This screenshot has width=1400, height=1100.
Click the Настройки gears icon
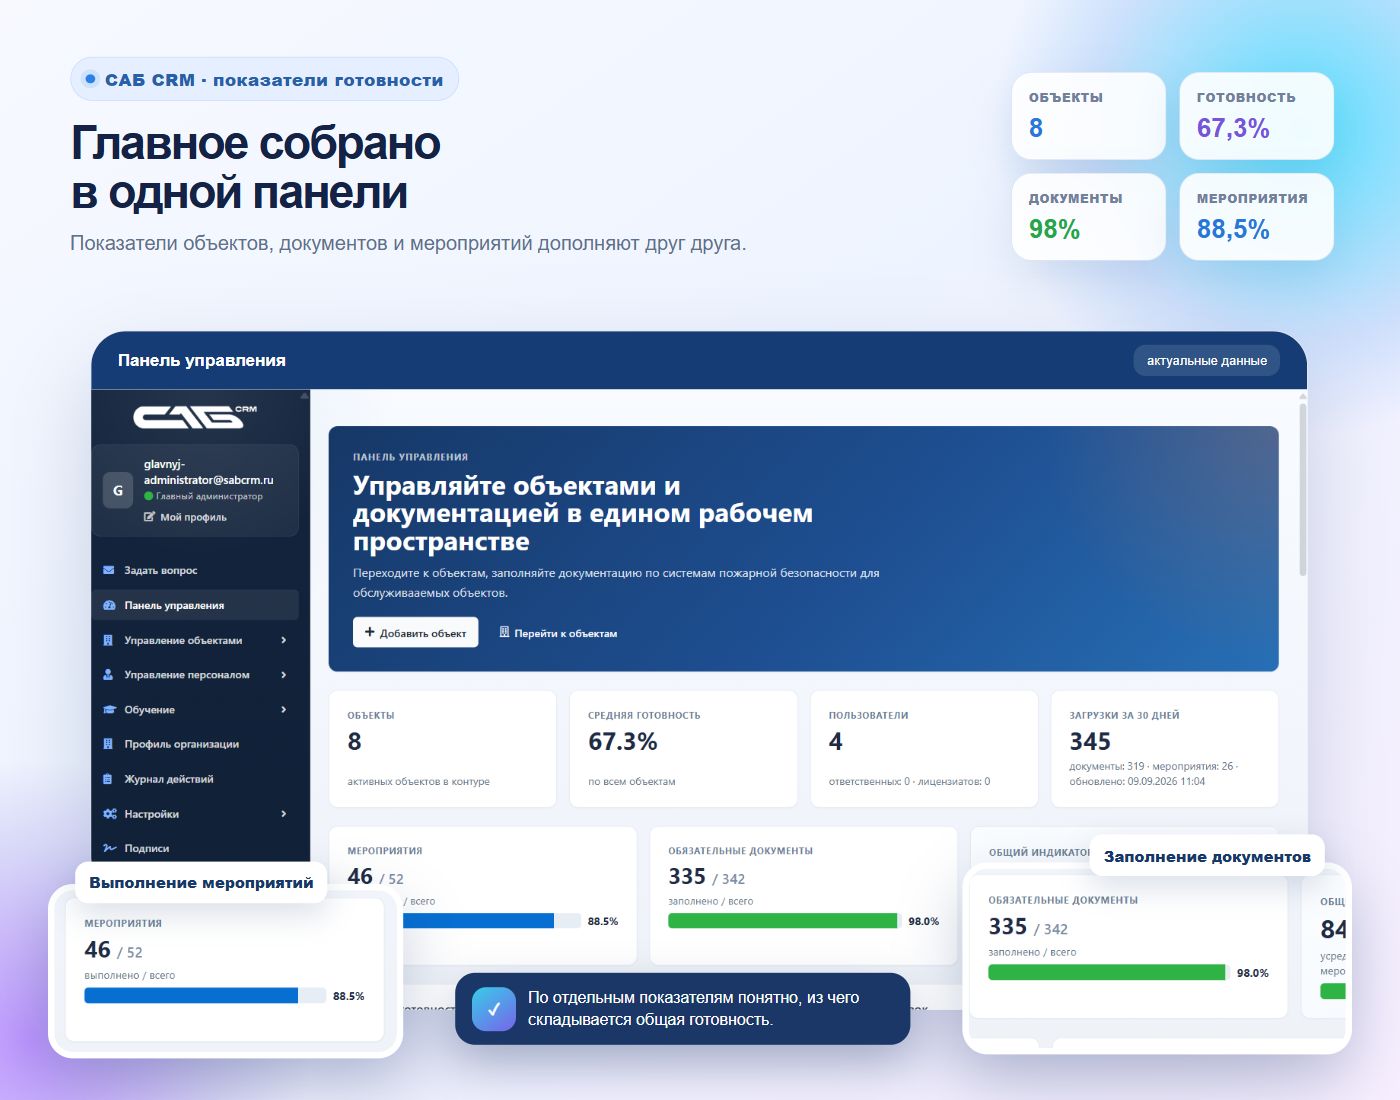point(109,814)
